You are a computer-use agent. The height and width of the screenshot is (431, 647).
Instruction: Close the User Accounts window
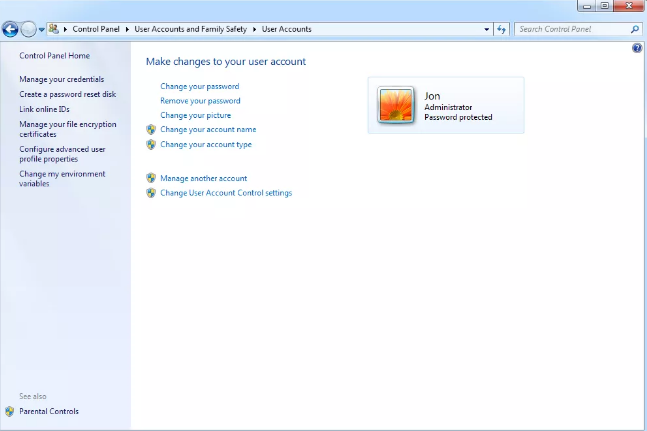(x=628, y=6)
